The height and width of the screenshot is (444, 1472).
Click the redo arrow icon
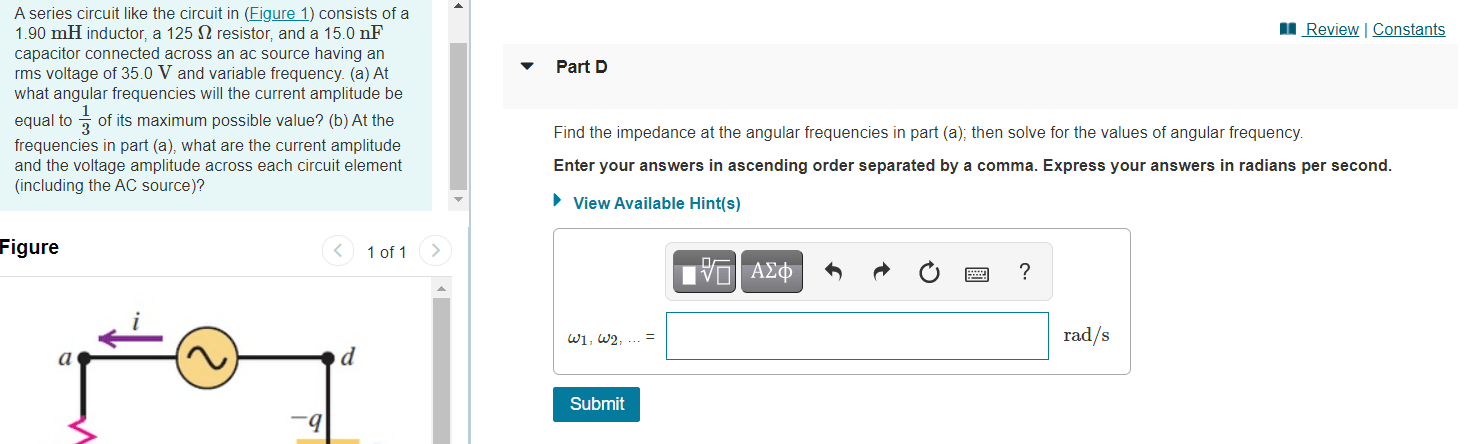881,271
